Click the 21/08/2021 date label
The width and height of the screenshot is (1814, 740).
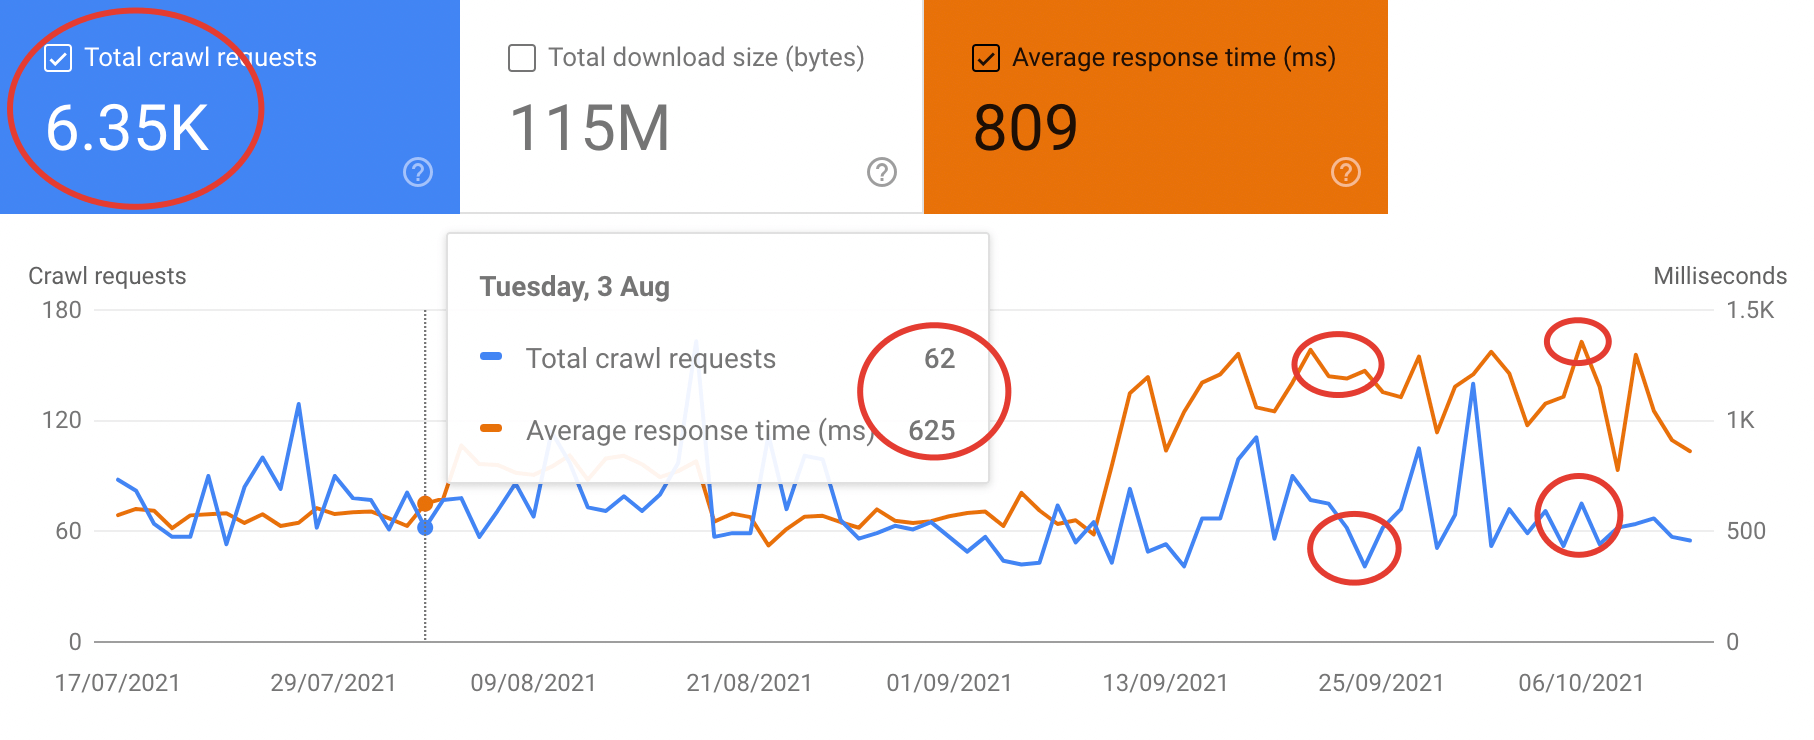pos(749,683)
